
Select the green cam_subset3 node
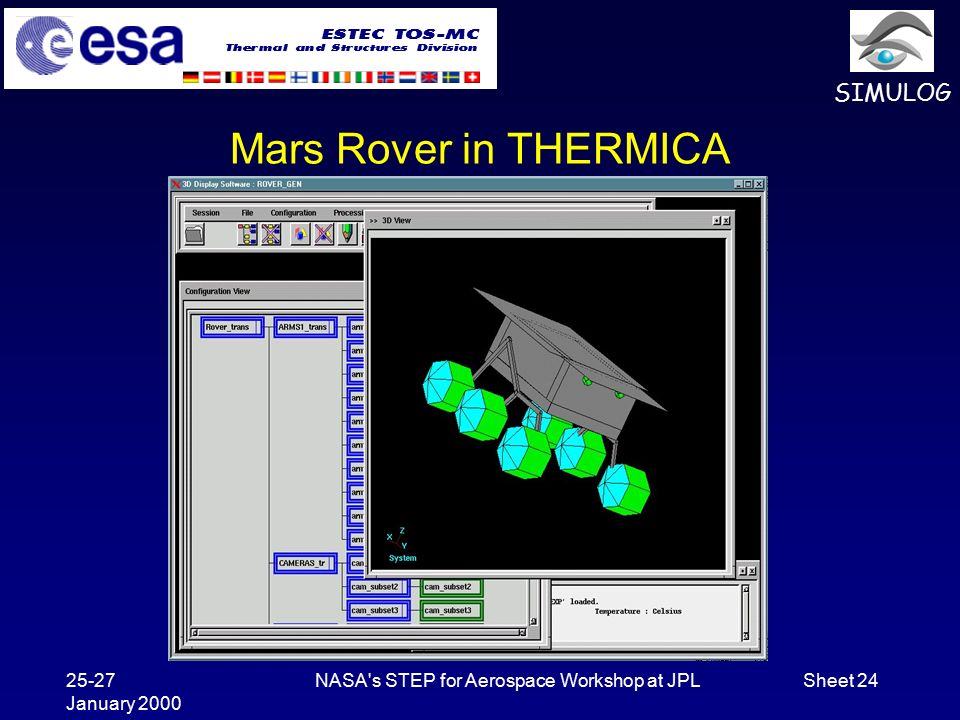tap(451, 610)
